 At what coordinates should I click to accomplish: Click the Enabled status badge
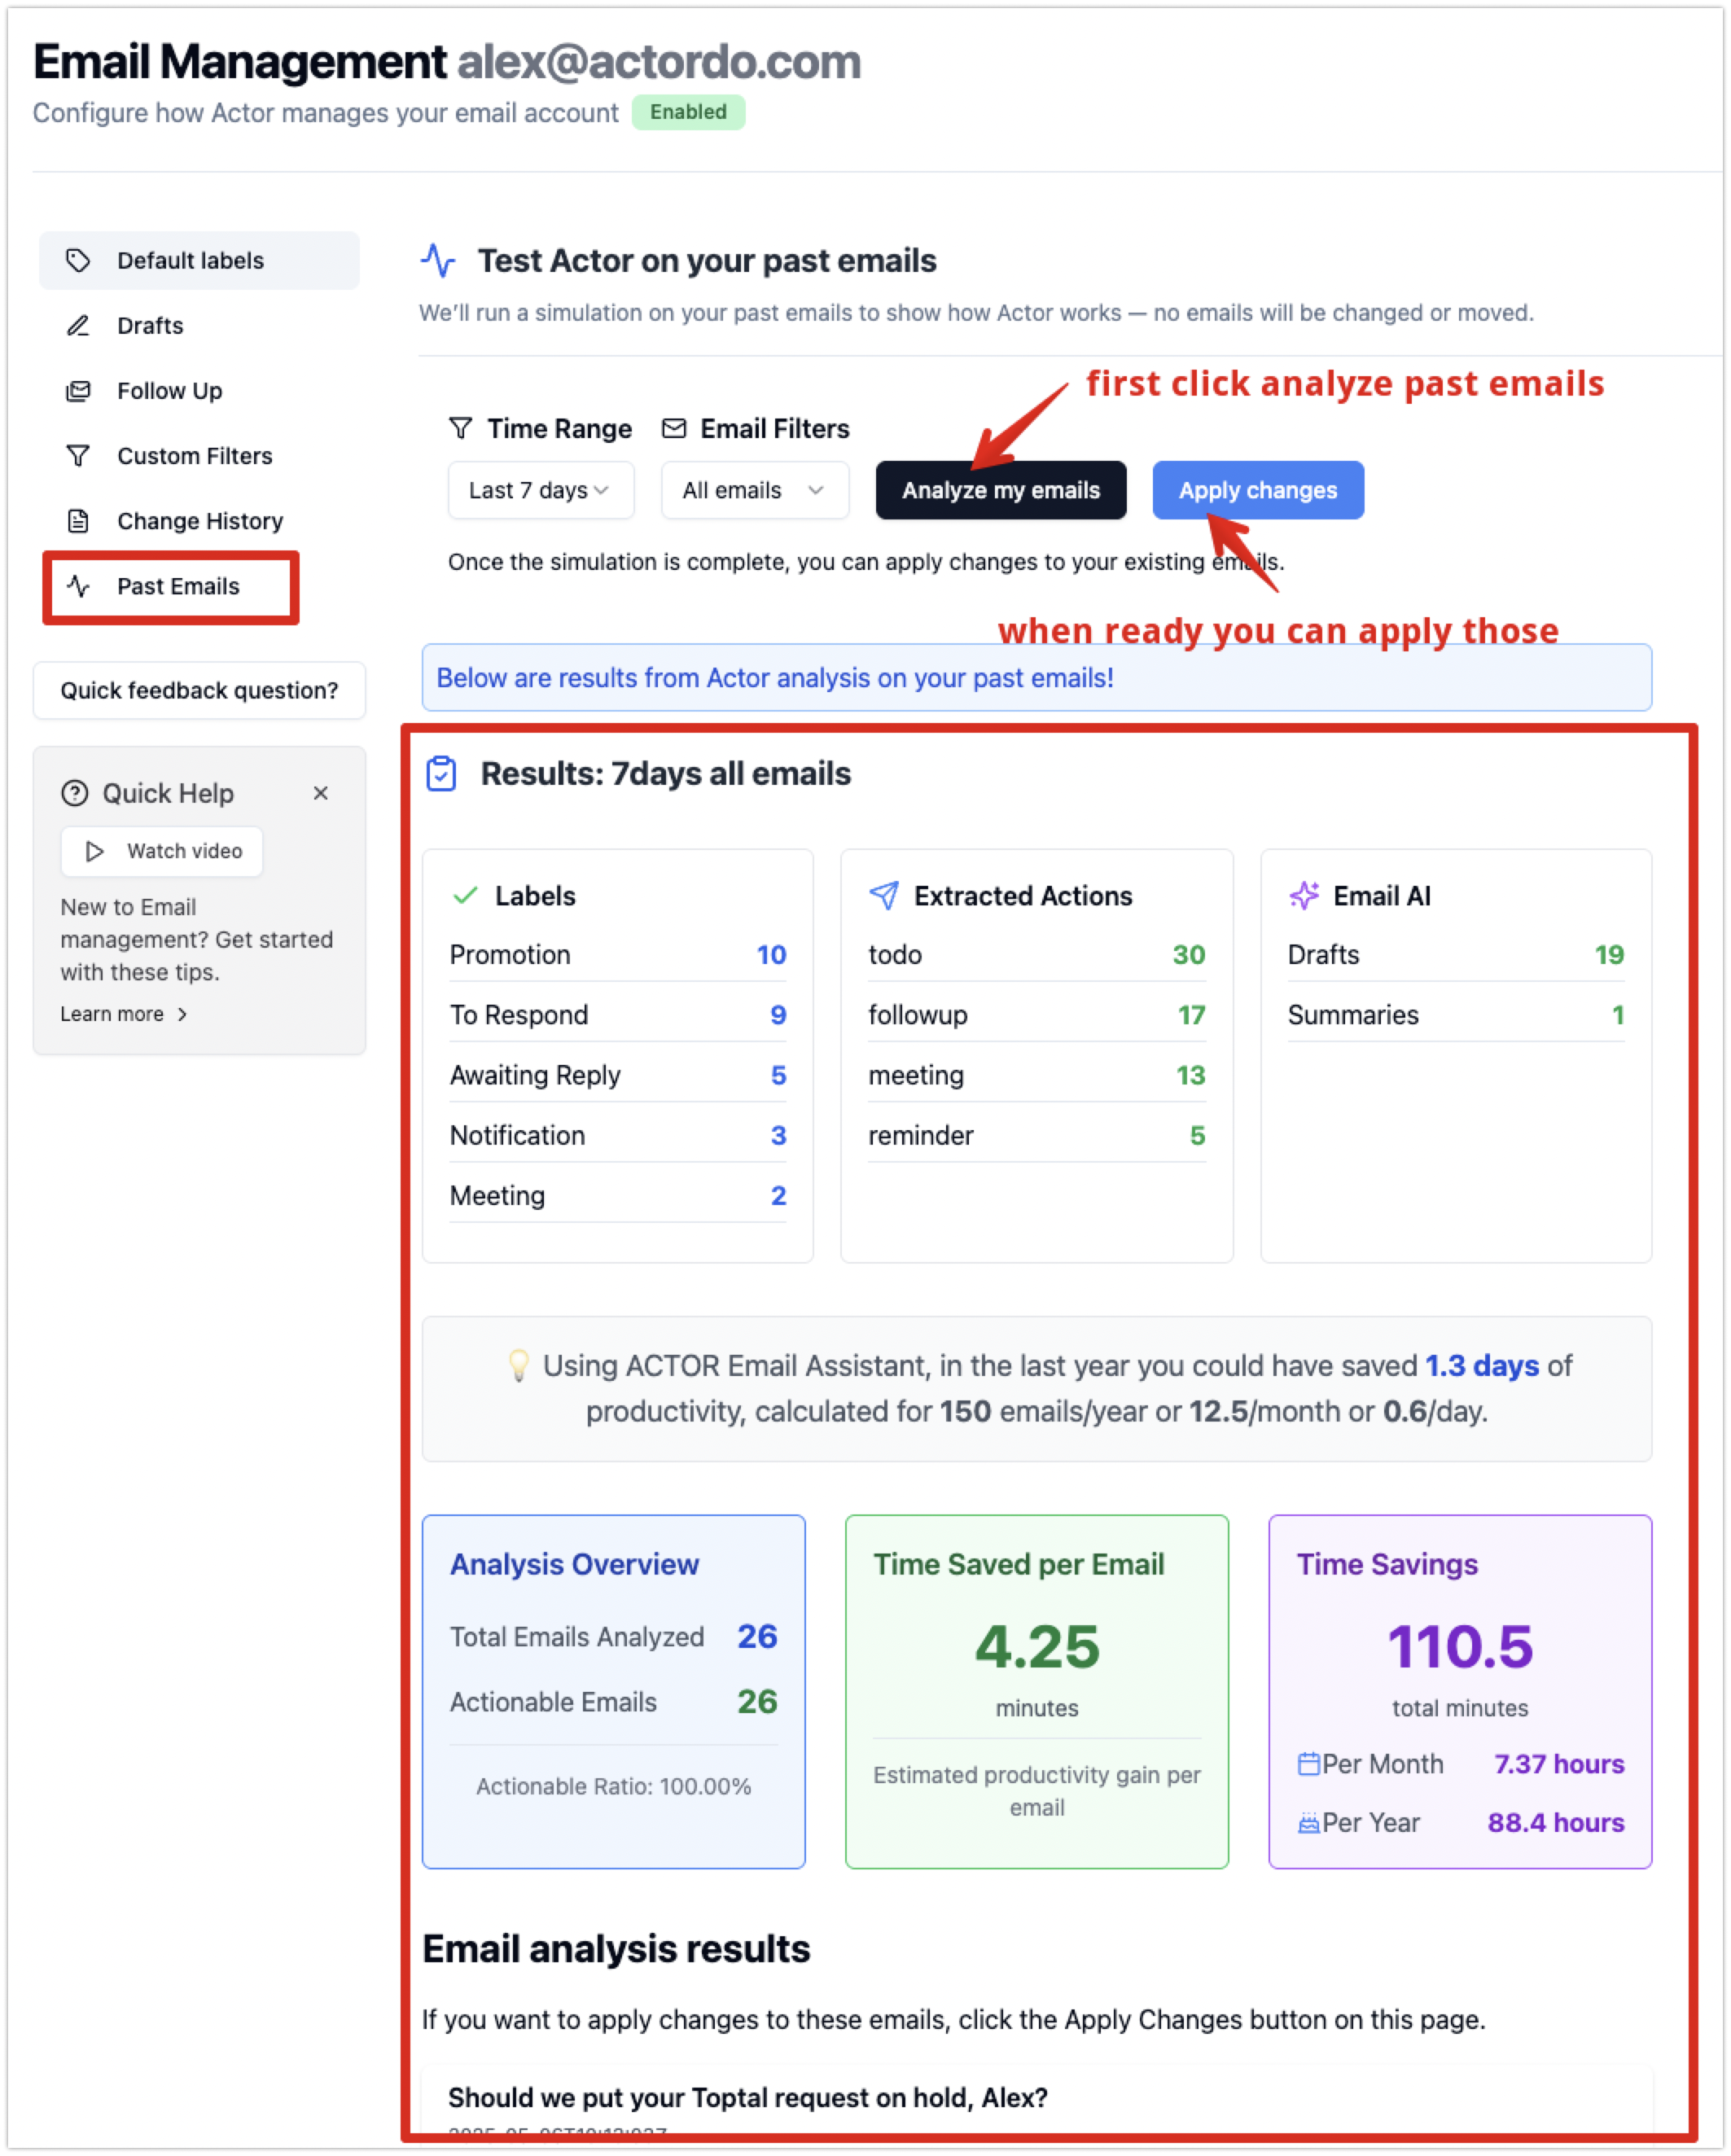[x=688, y=112]
